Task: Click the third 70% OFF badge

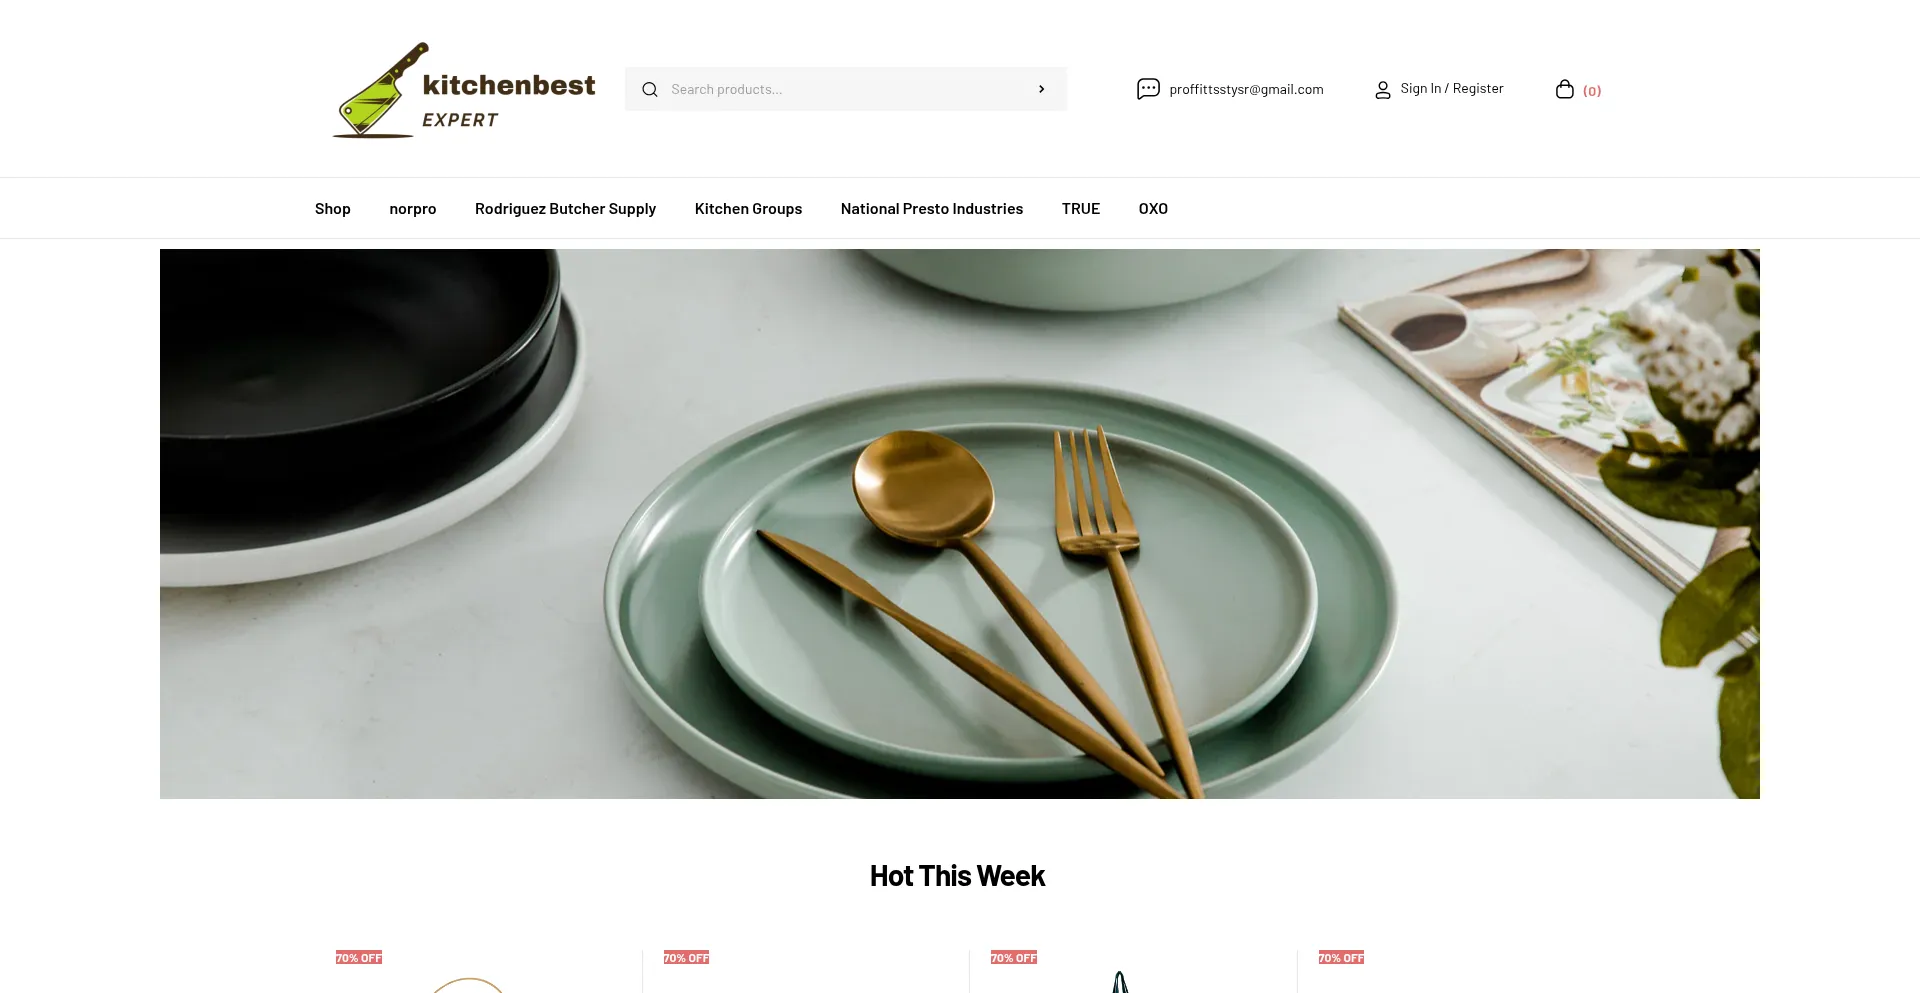Action: [1014, 958]
